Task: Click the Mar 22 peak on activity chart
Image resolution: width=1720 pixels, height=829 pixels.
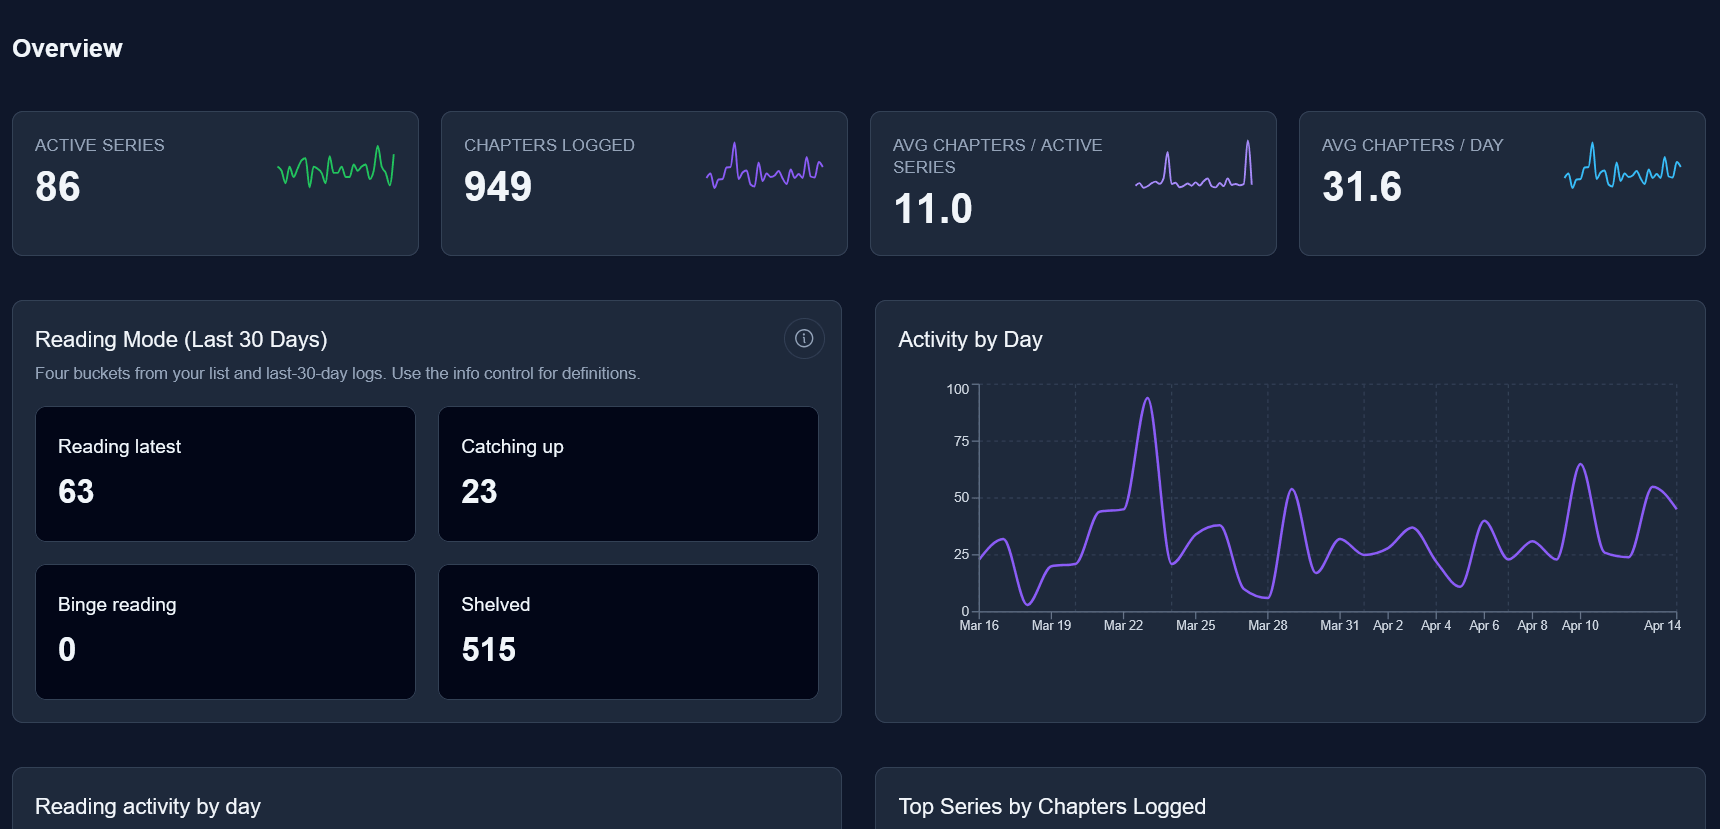Action: pyautogui.click(x=1147, y=400)
